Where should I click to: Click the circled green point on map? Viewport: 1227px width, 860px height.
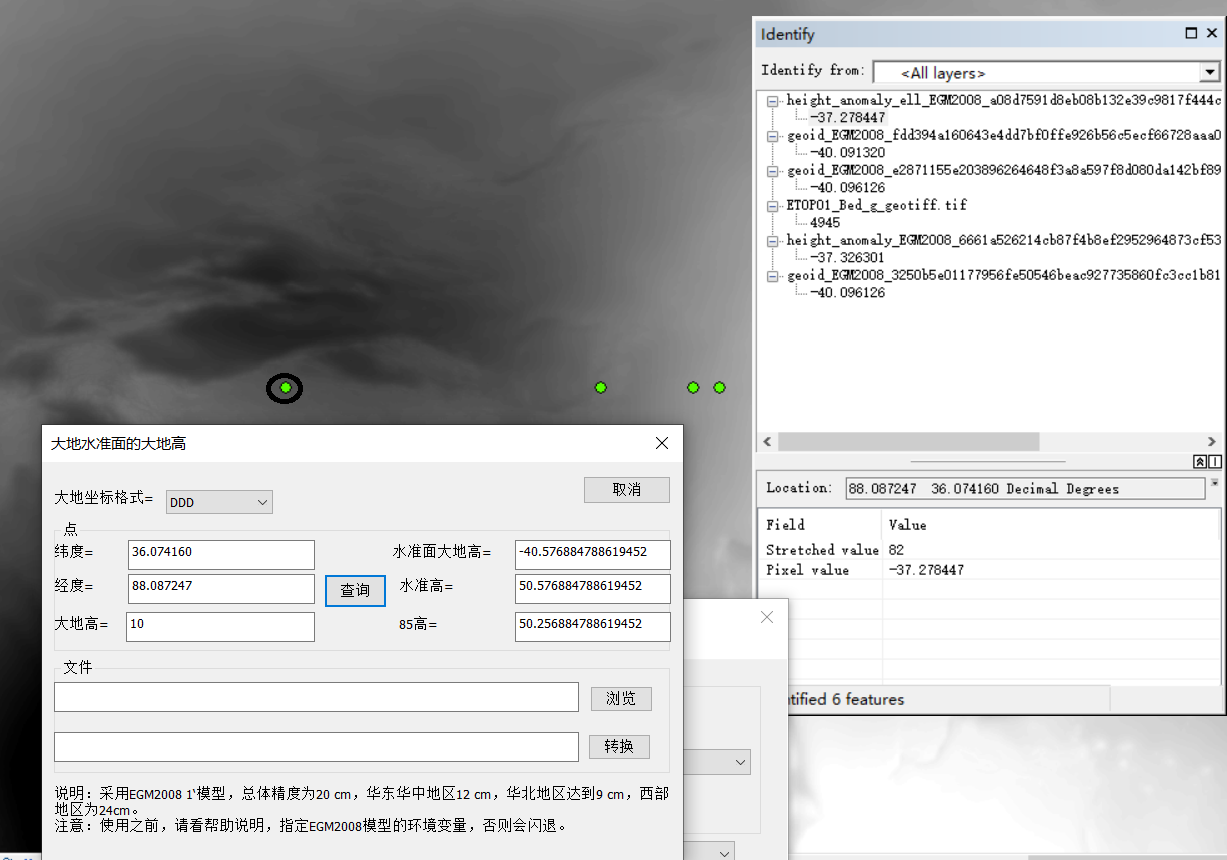pos(285,388)
